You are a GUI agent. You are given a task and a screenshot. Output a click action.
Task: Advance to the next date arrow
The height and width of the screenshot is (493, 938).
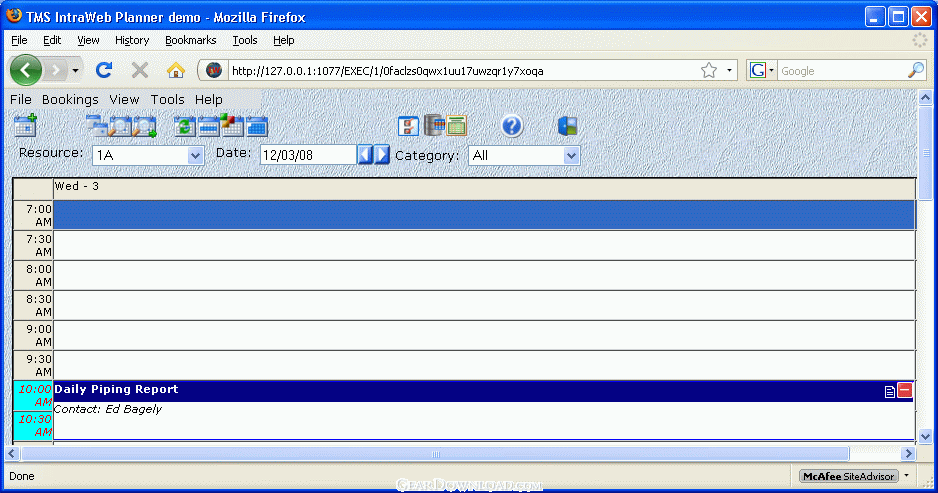(x=382, y=155)
